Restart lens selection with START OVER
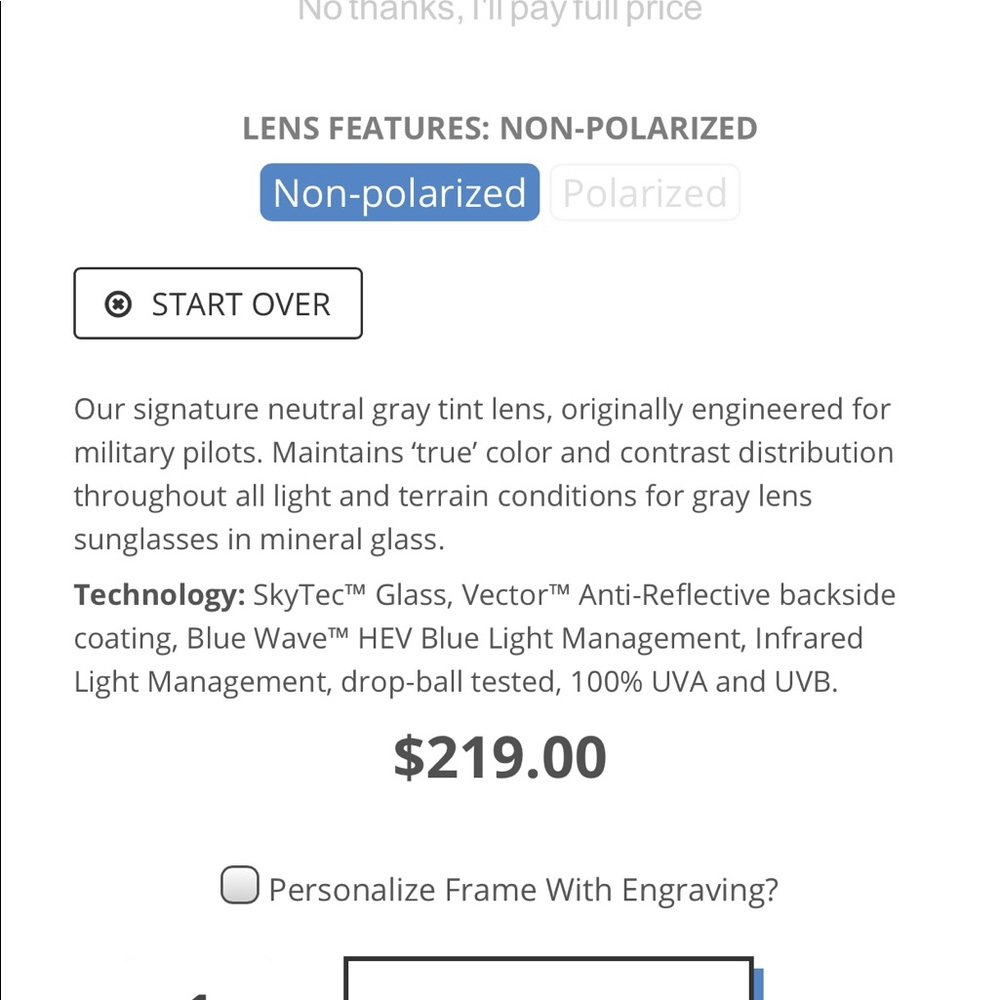Screen dimensions: 1000x1000 coord(217,303)
